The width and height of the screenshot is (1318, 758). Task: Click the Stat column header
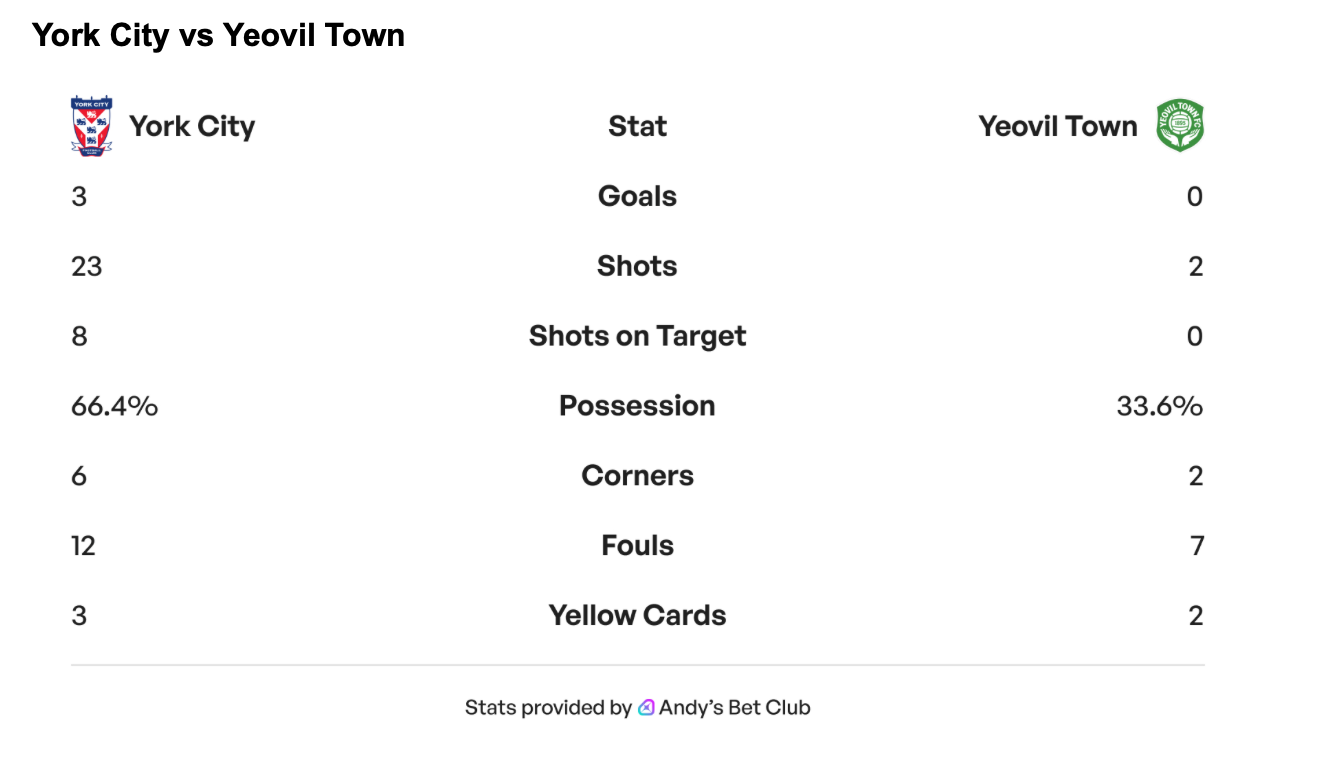coord(637,126)
